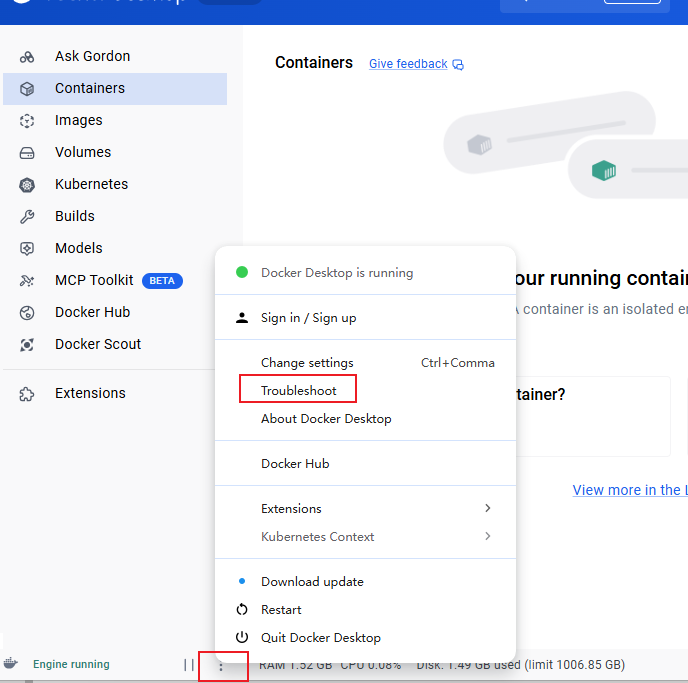Image resolution: width=688 pixels, height=683 pixels.
Task: Open View more in the link
Action: (x=630, y=490)
